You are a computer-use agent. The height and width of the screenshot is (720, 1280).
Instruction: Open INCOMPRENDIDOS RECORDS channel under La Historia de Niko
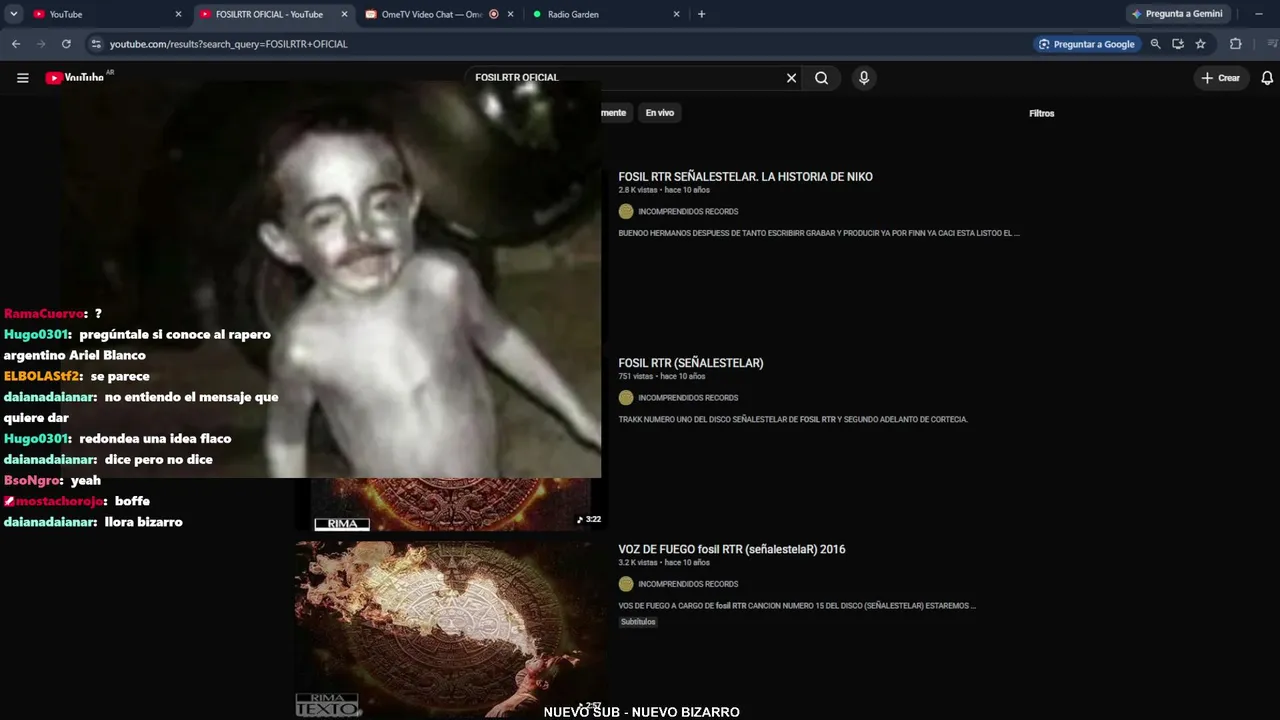point(688,212)
